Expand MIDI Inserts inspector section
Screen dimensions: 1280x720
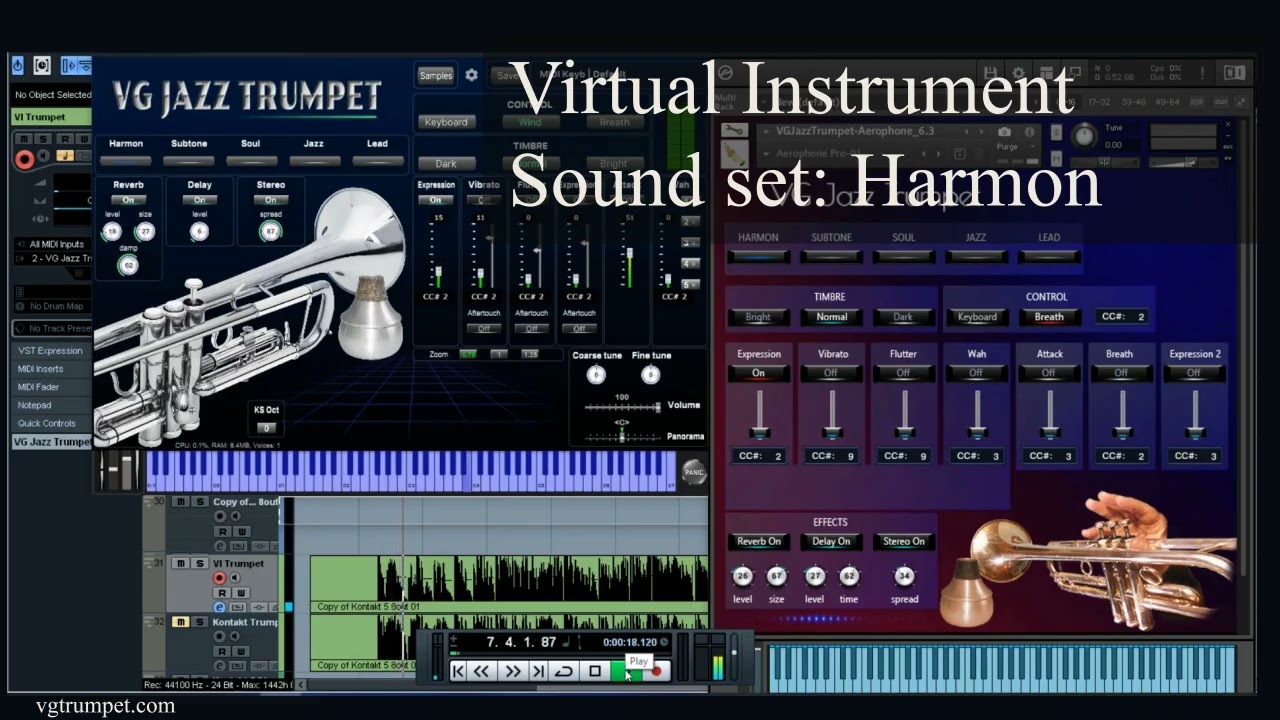52,369
